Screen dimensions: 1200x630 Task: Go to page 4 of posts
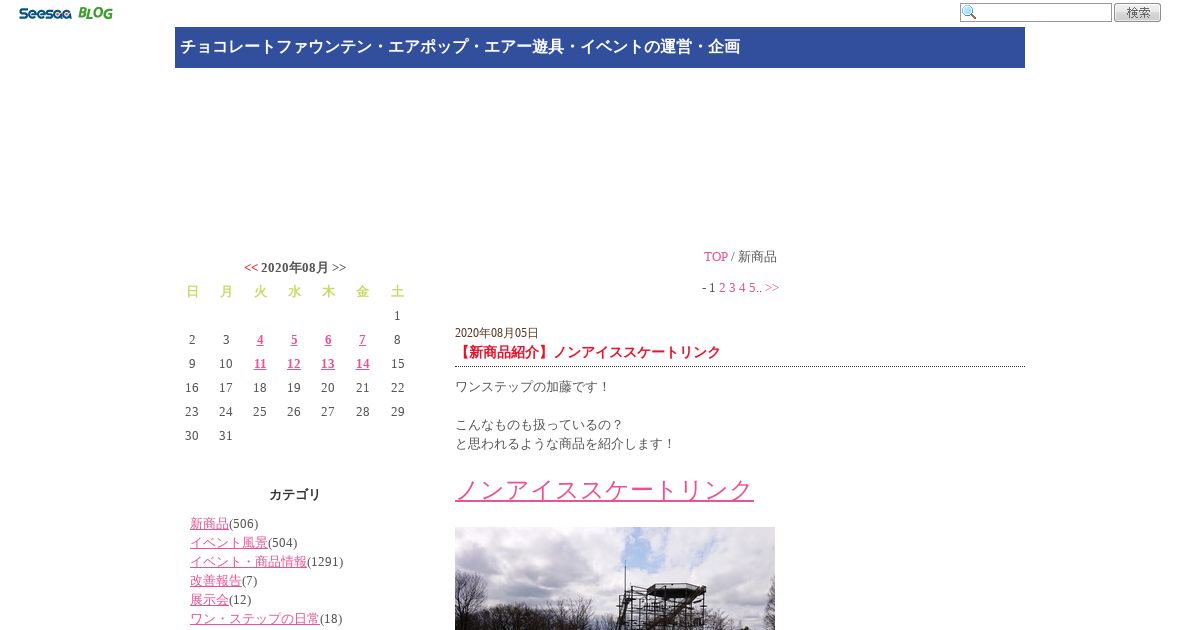tap(742, 288)
